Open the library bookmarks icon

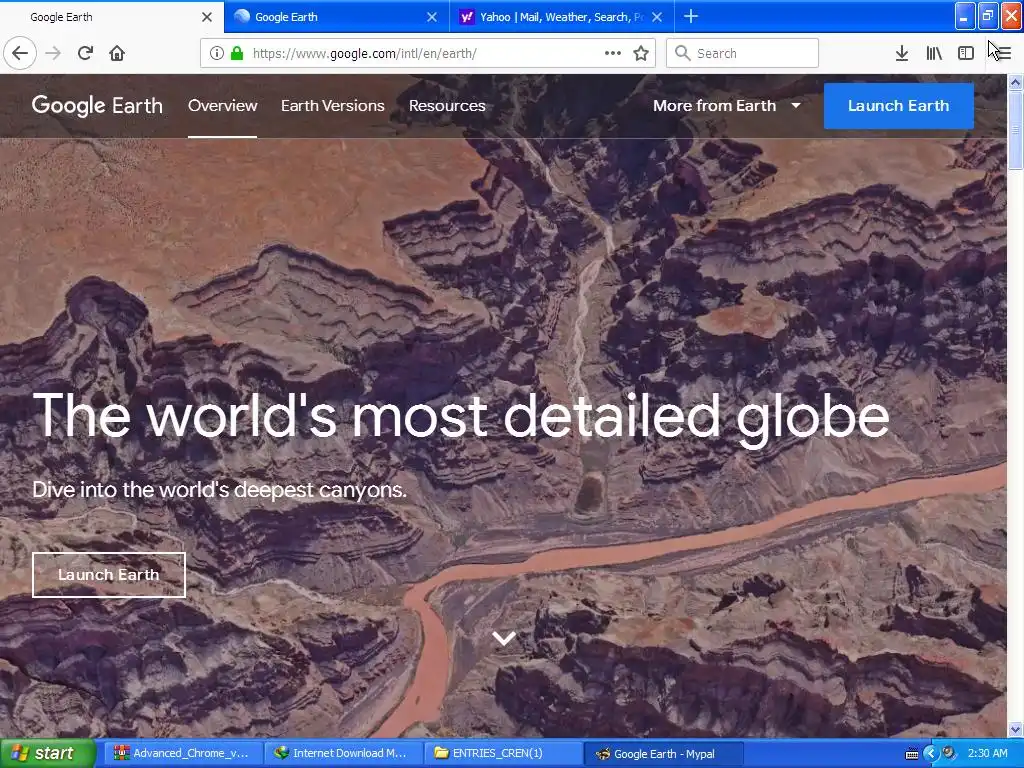[934, 54]
